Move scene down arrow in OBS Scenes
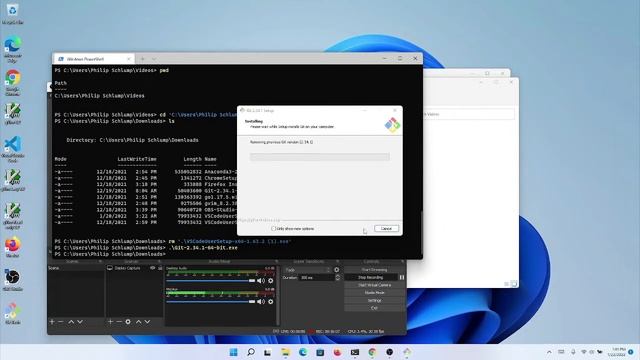640x360 pixels. (x=80, y=322)
